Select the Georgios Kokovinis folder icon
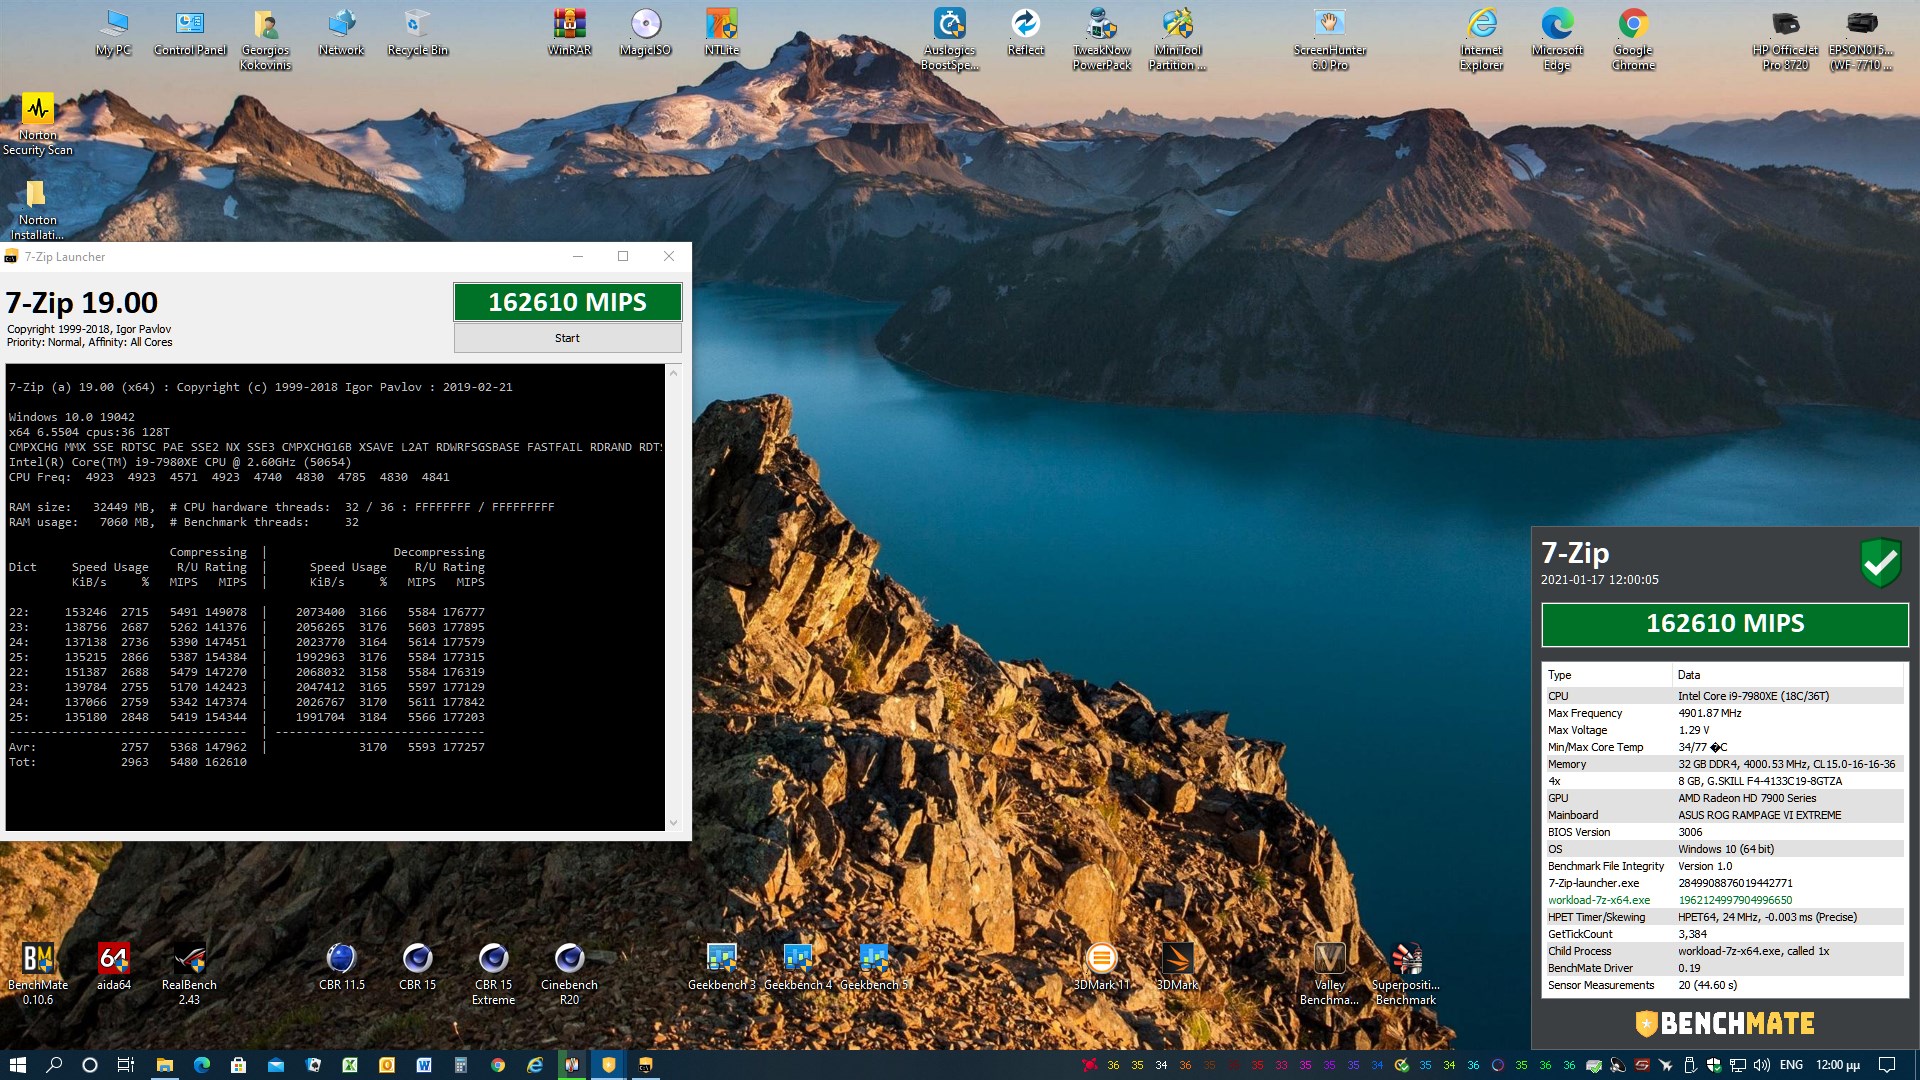Screen dimensions: 1920x1080 click(x=265, y=40)
